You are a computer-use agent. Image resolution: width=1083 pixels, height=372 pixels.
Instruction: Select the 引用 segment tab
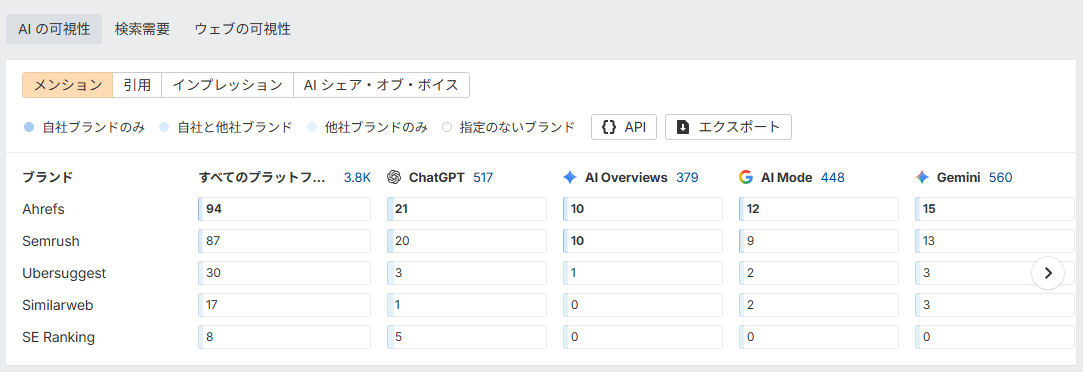click(x=137, y=85)
